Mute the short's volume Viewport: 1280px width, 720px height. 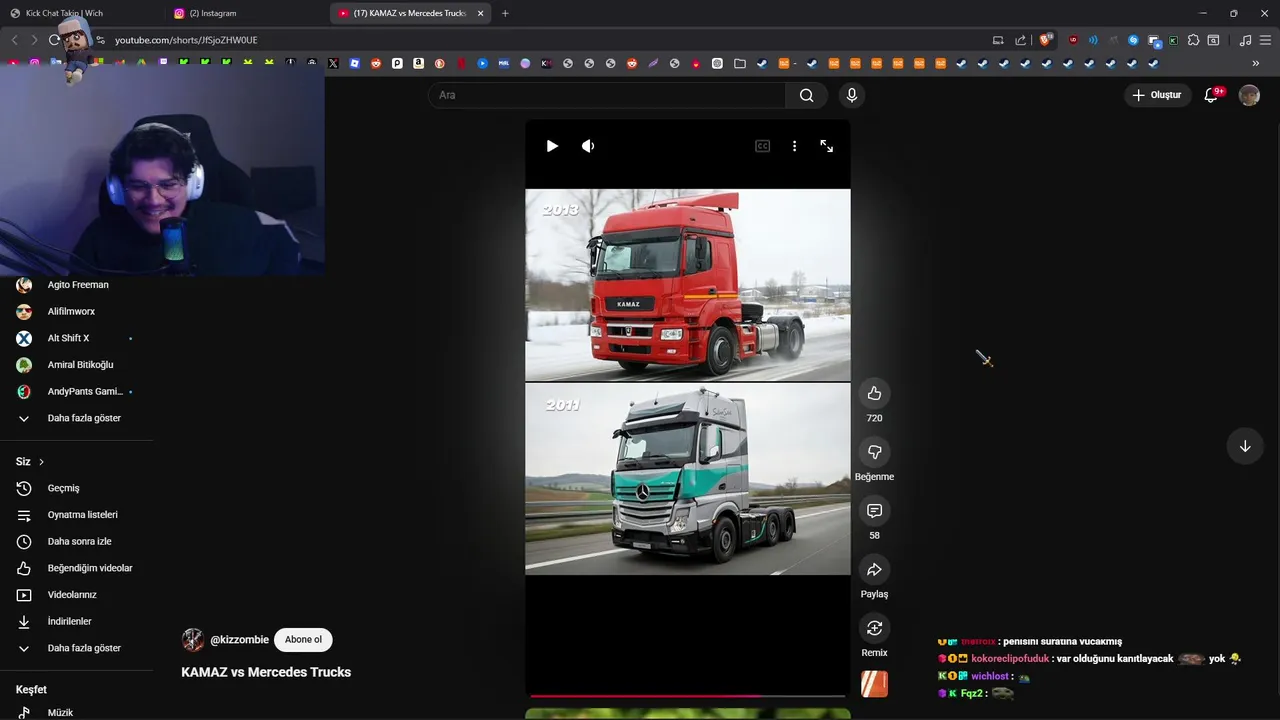pos(588,146)
